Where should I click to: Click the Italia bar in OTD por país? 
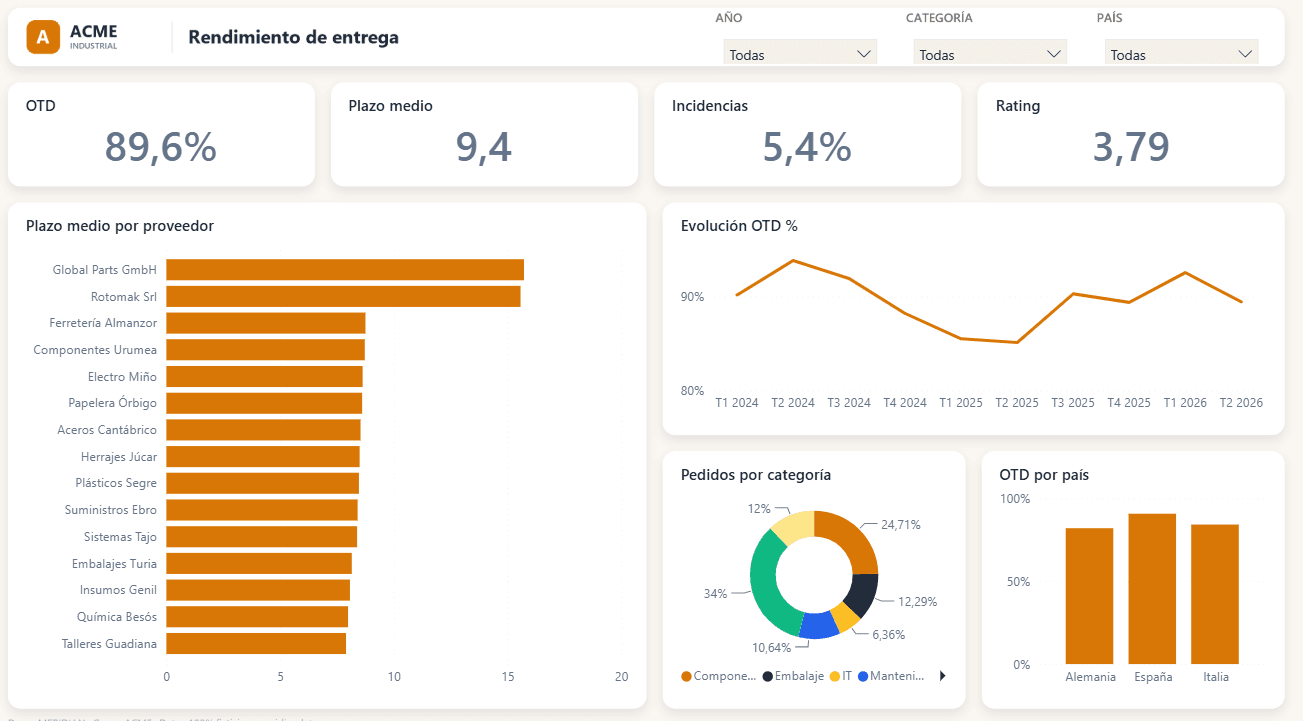coord(1215,594)
